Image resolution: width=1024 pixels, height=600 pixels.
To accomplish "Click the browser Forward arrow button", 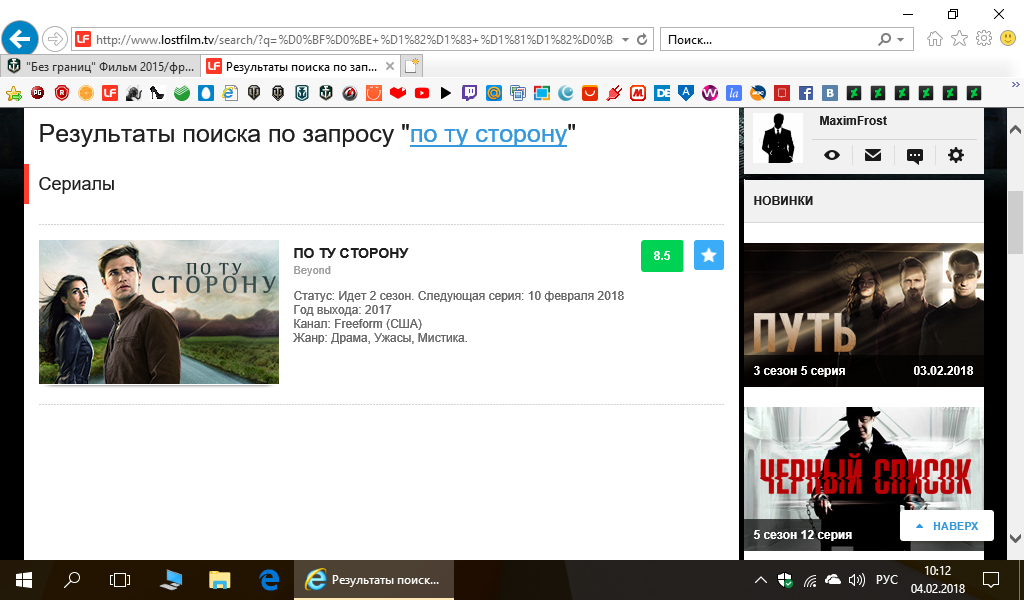I will pyautogui.click(x=55, y=39).
